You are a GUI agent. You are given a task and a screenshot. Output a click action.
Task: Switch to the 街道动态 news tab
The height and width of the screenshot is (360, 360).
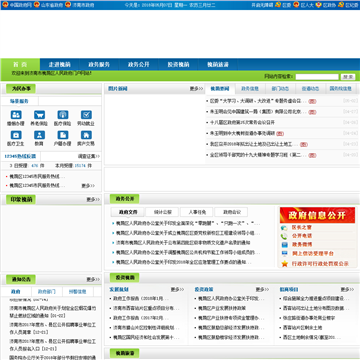point(310,89)
